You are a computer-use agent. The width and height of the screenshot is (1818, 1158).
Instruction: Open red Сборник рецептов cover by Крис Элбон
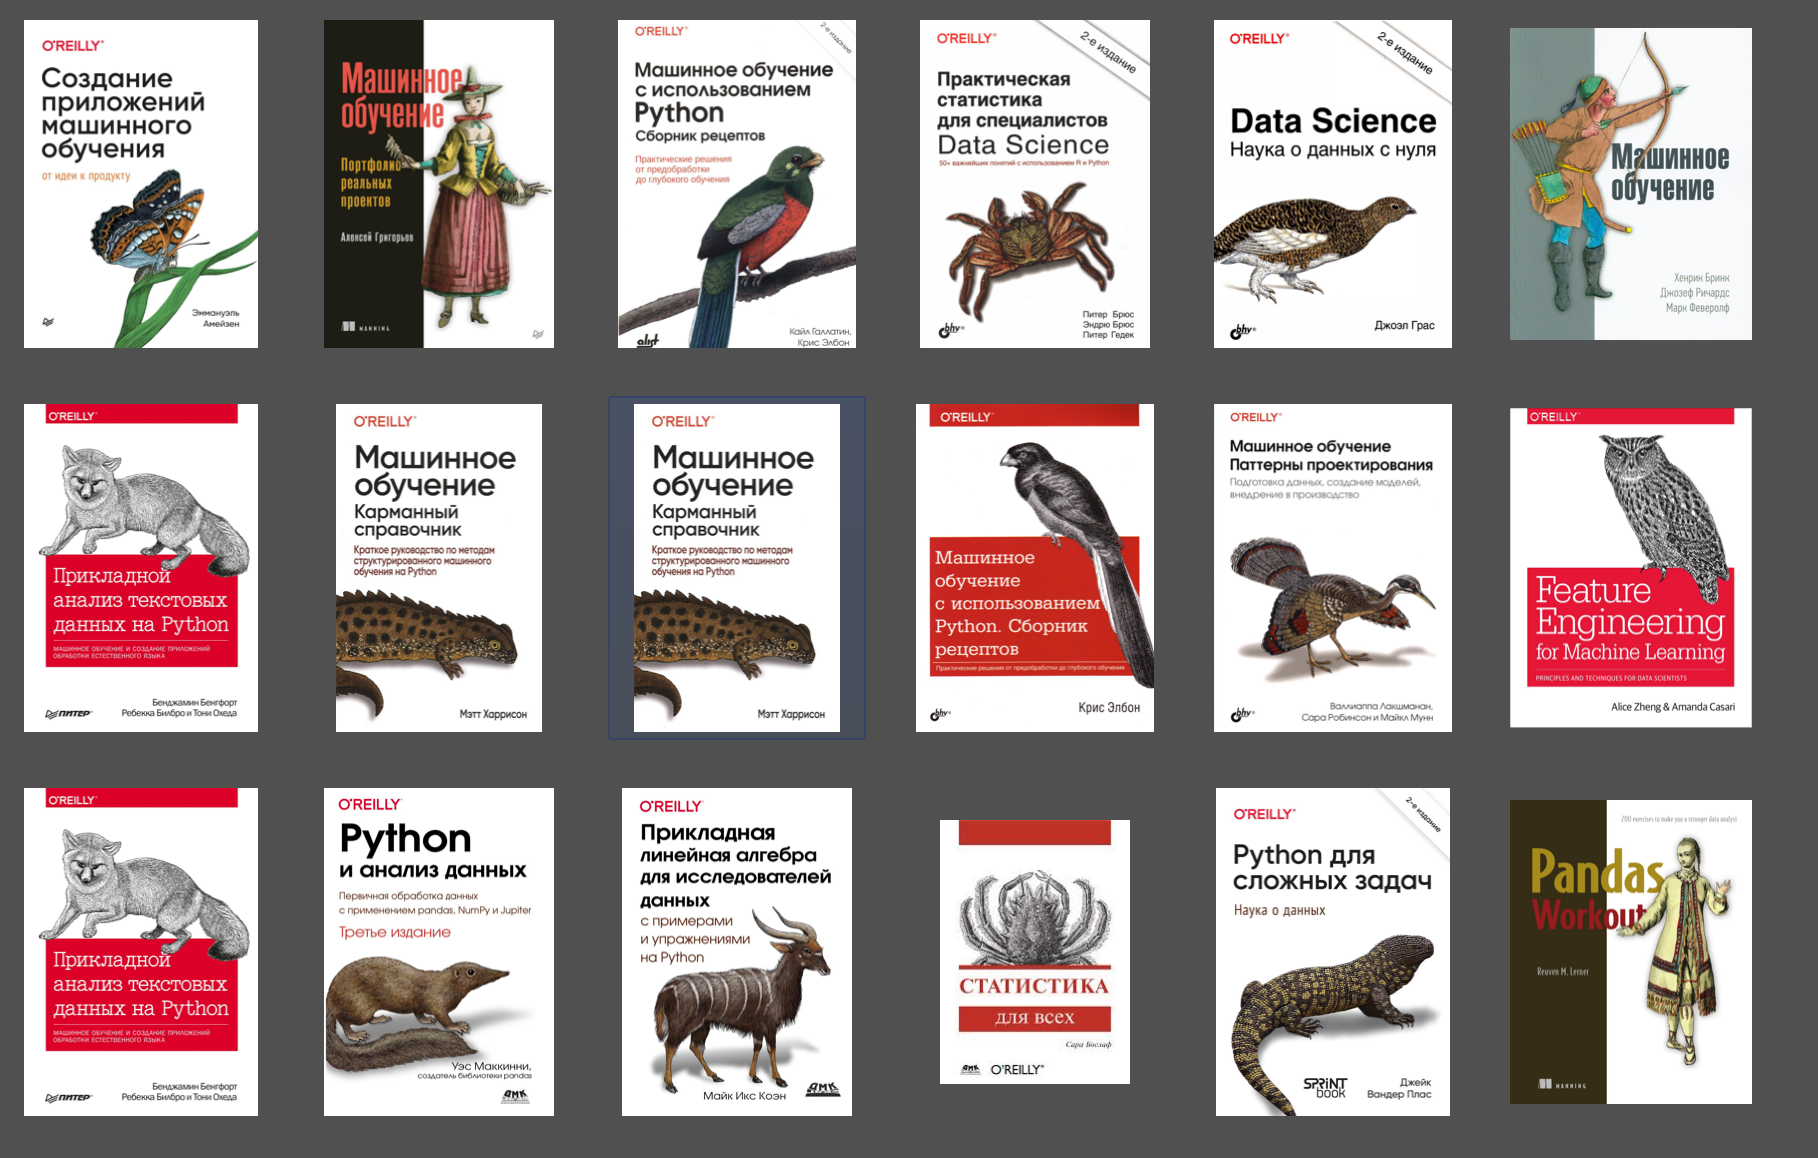[1035, 568]
